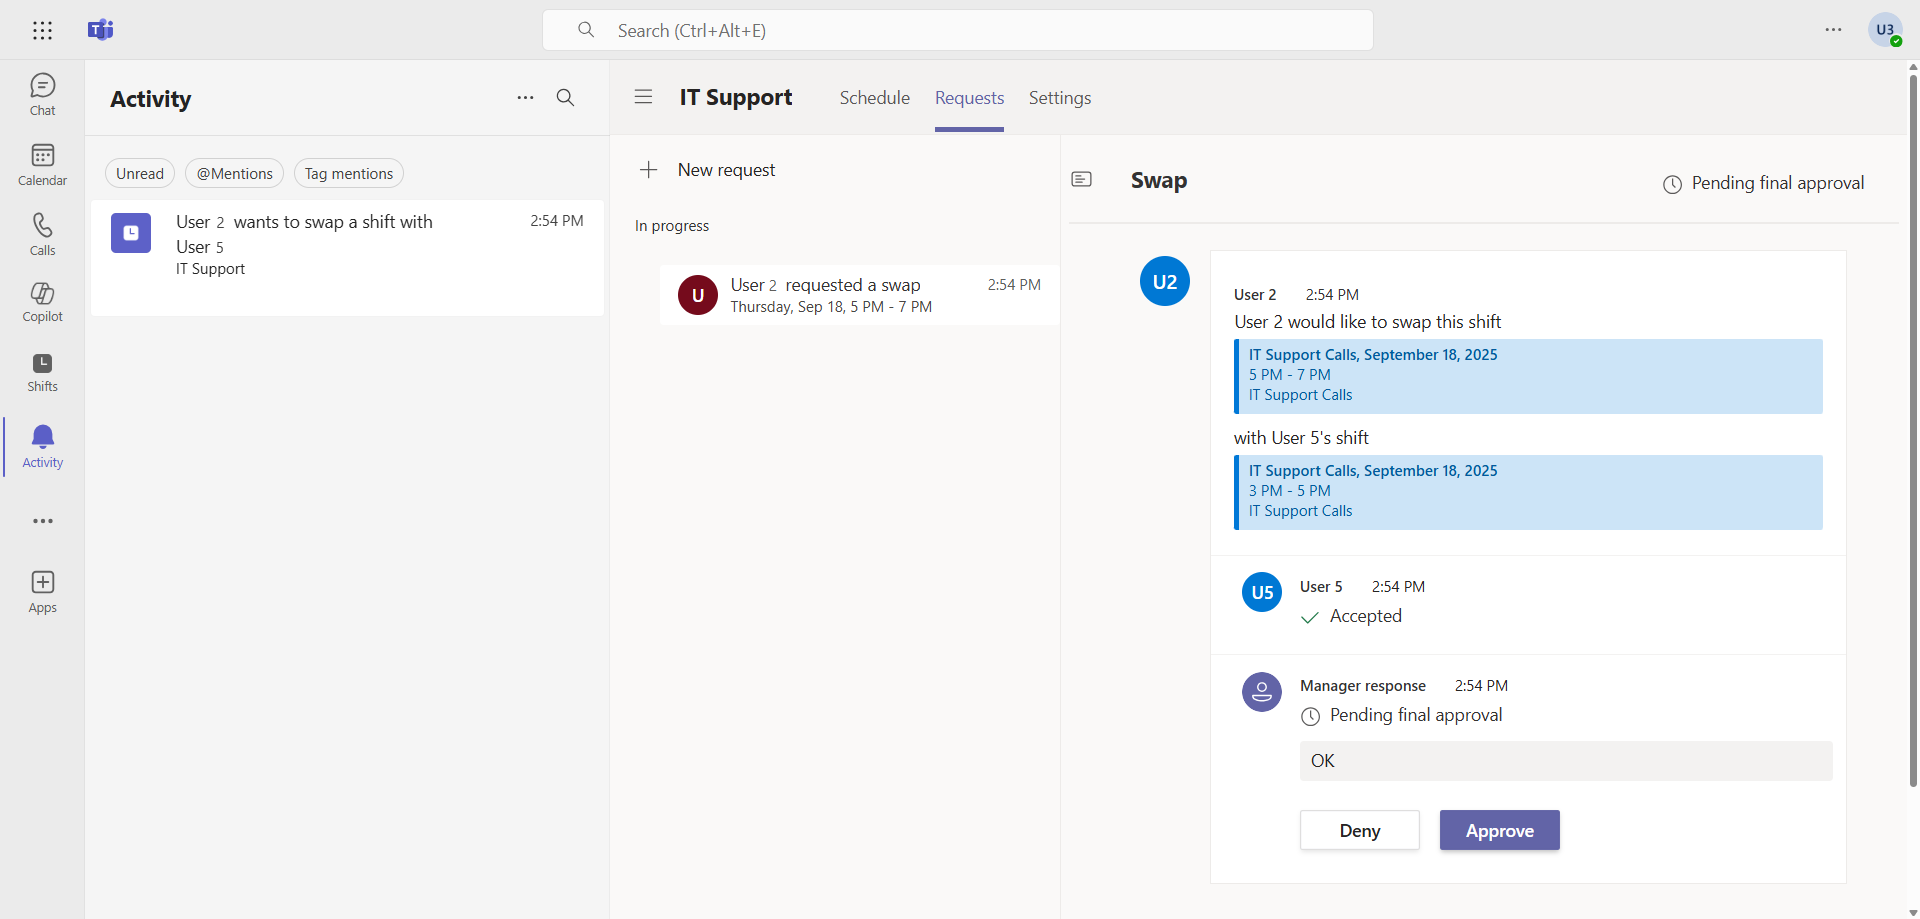Expand the IT Support hamburger menu

[643, 97]
